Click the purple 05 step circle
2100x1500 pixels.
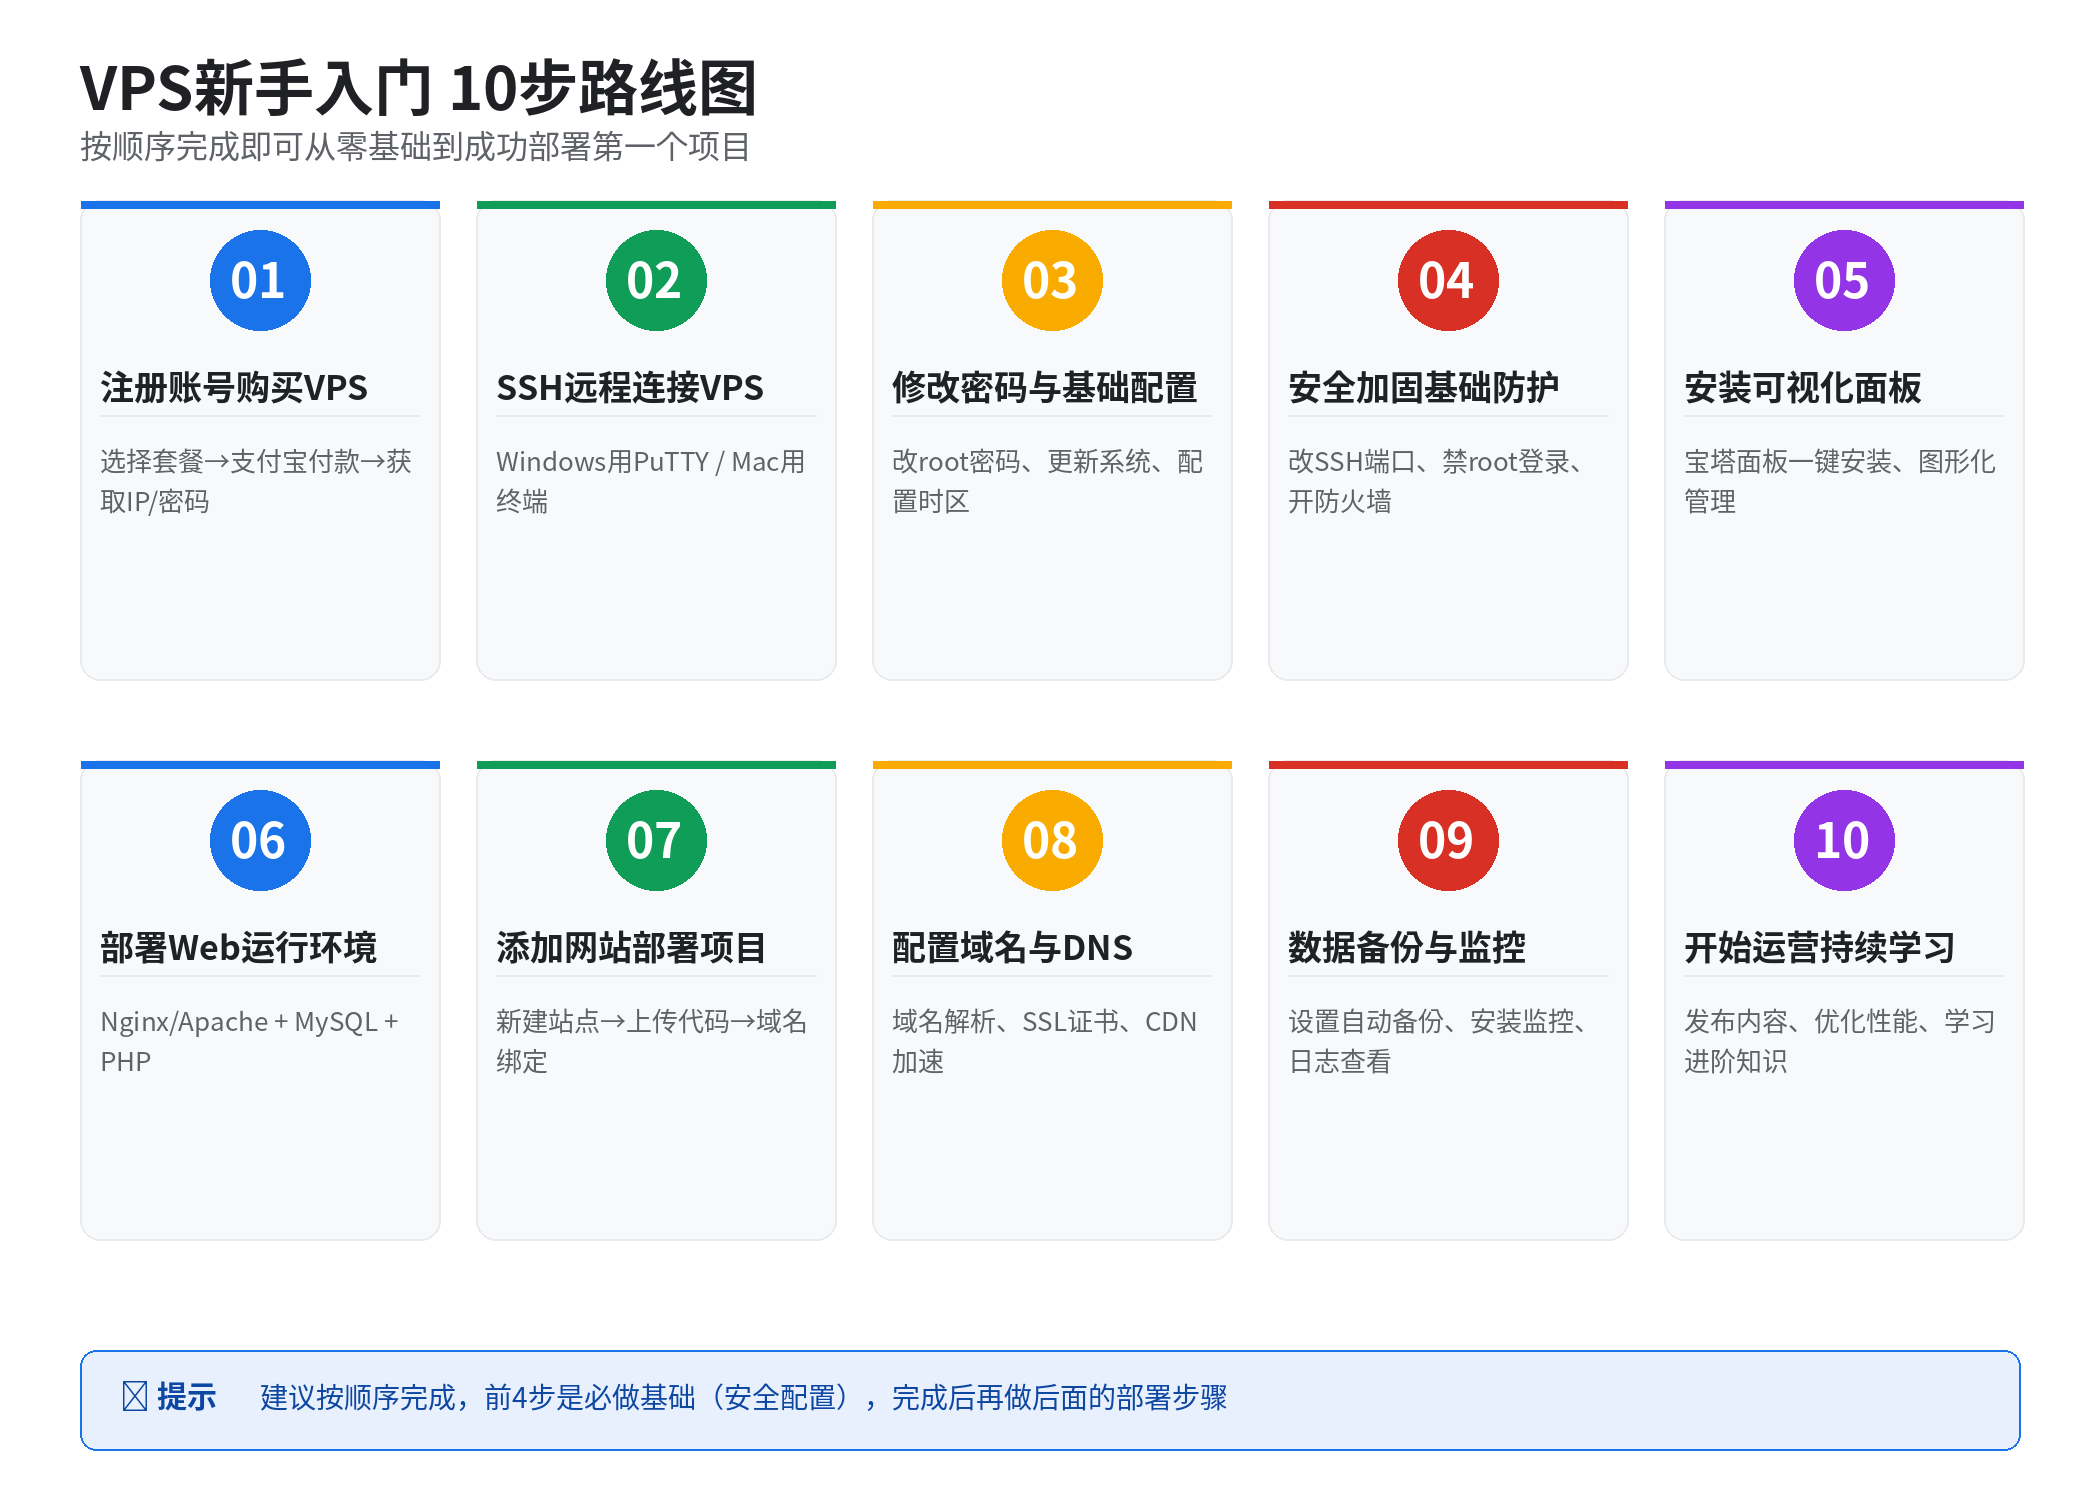pos(1844,280)
